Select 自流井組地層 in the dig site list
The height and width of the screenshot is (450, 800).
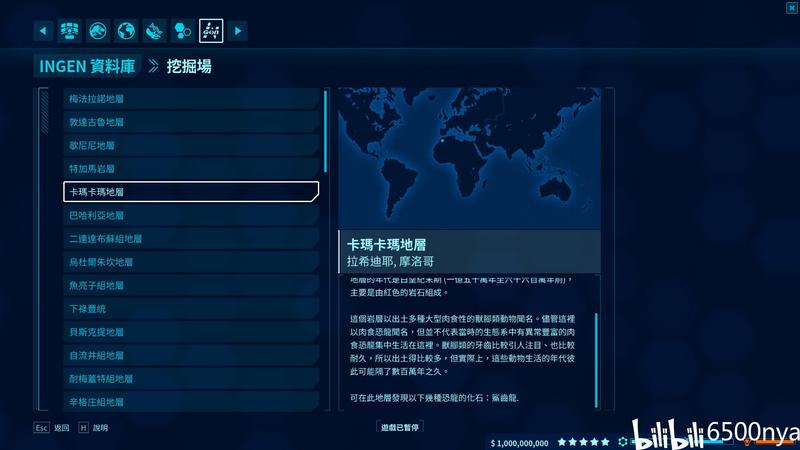pyautogui.click(x=191, y=356)
